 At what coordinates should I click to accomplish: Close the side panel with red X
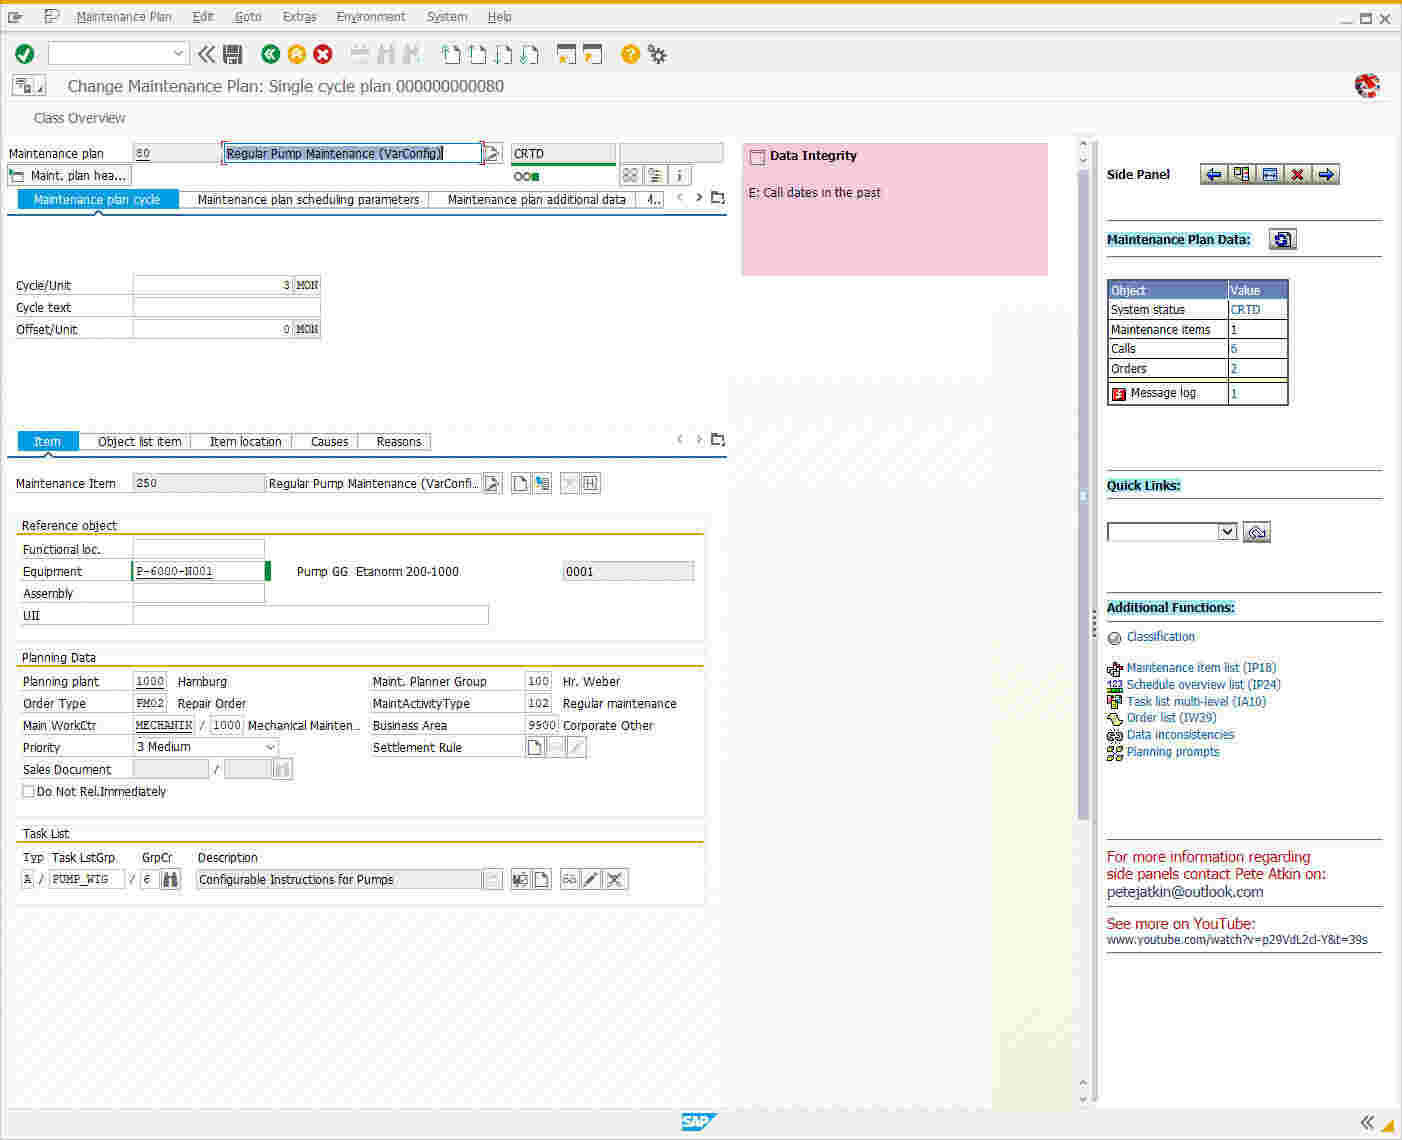(x=1297, y=174)
